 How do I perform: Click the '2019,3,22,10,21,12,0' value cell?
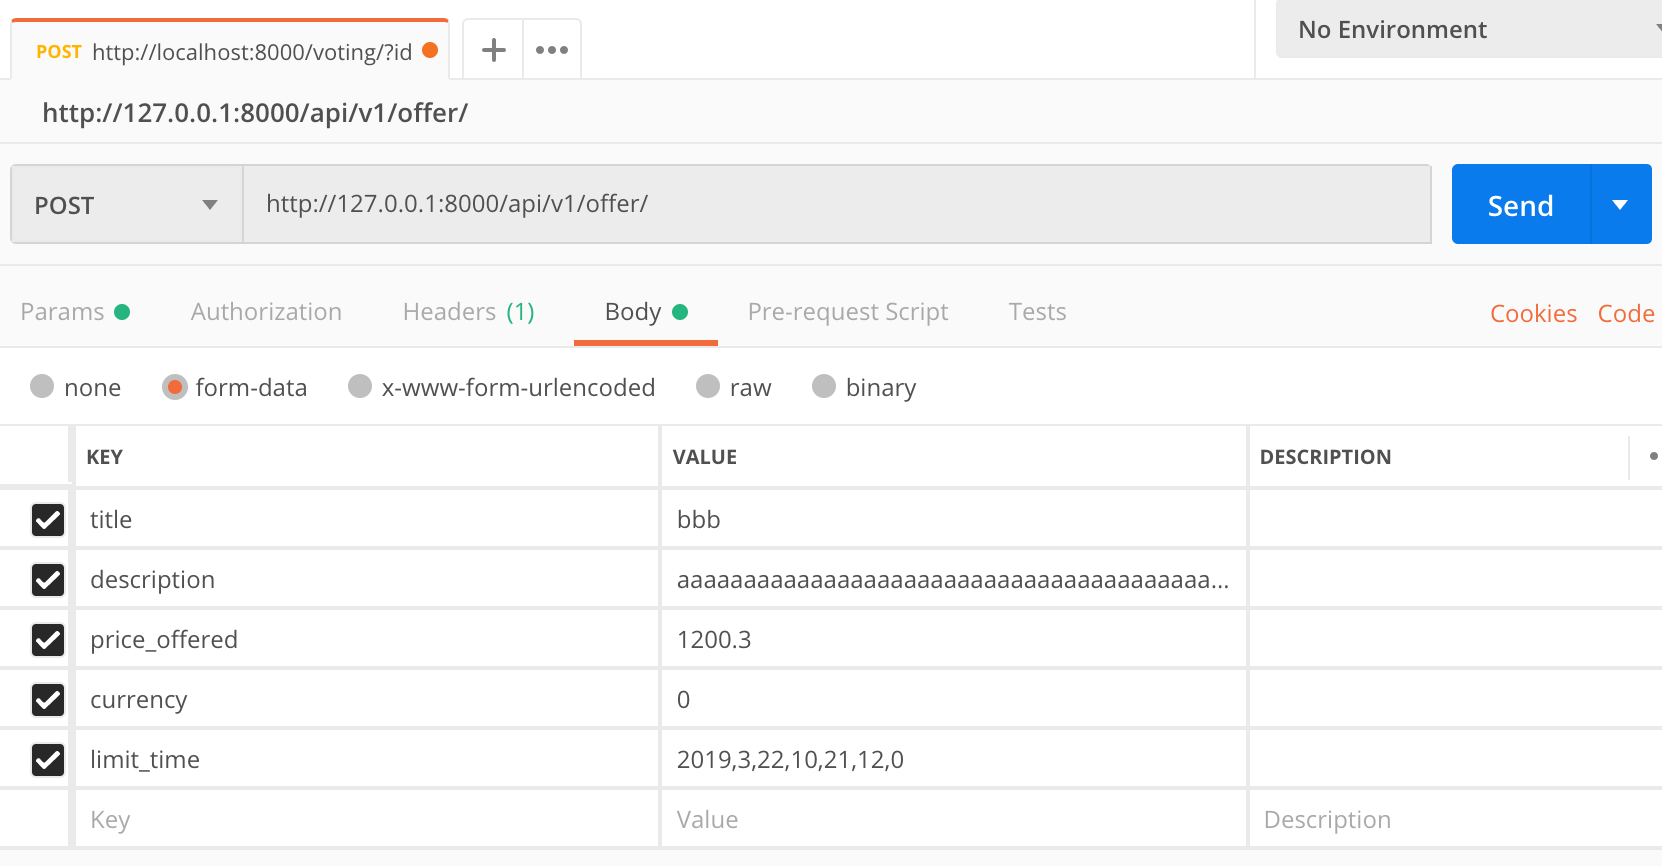(953, 759)
